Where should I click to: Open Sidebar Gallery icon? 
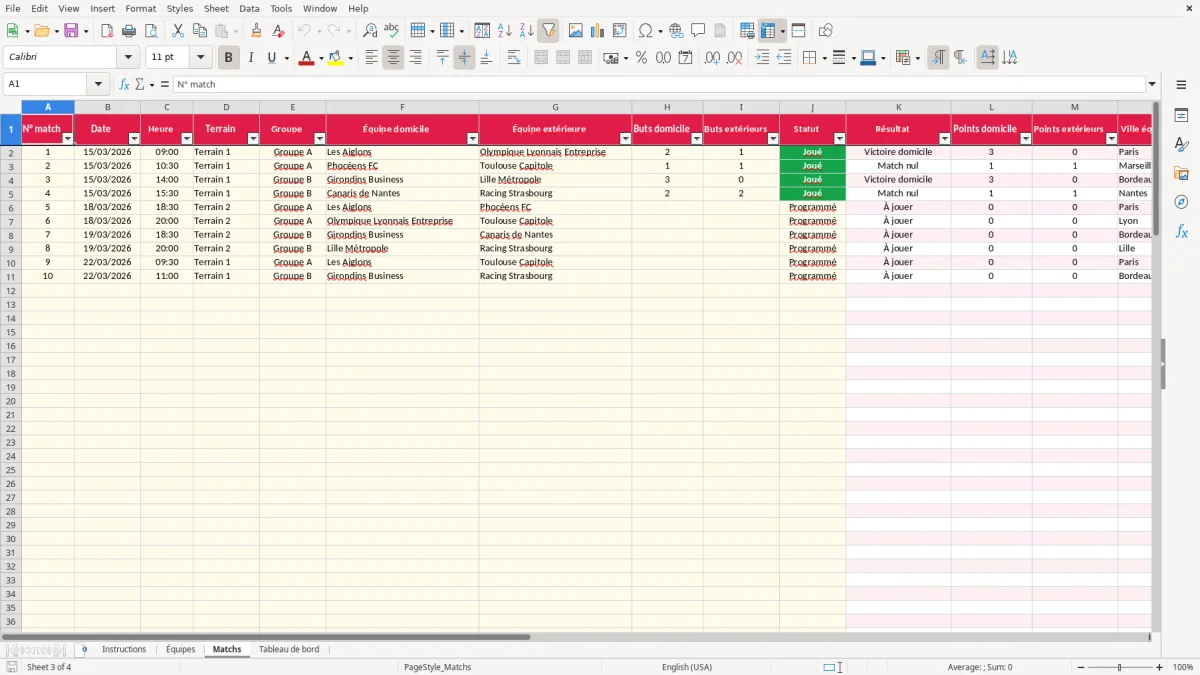point(1181,173)
